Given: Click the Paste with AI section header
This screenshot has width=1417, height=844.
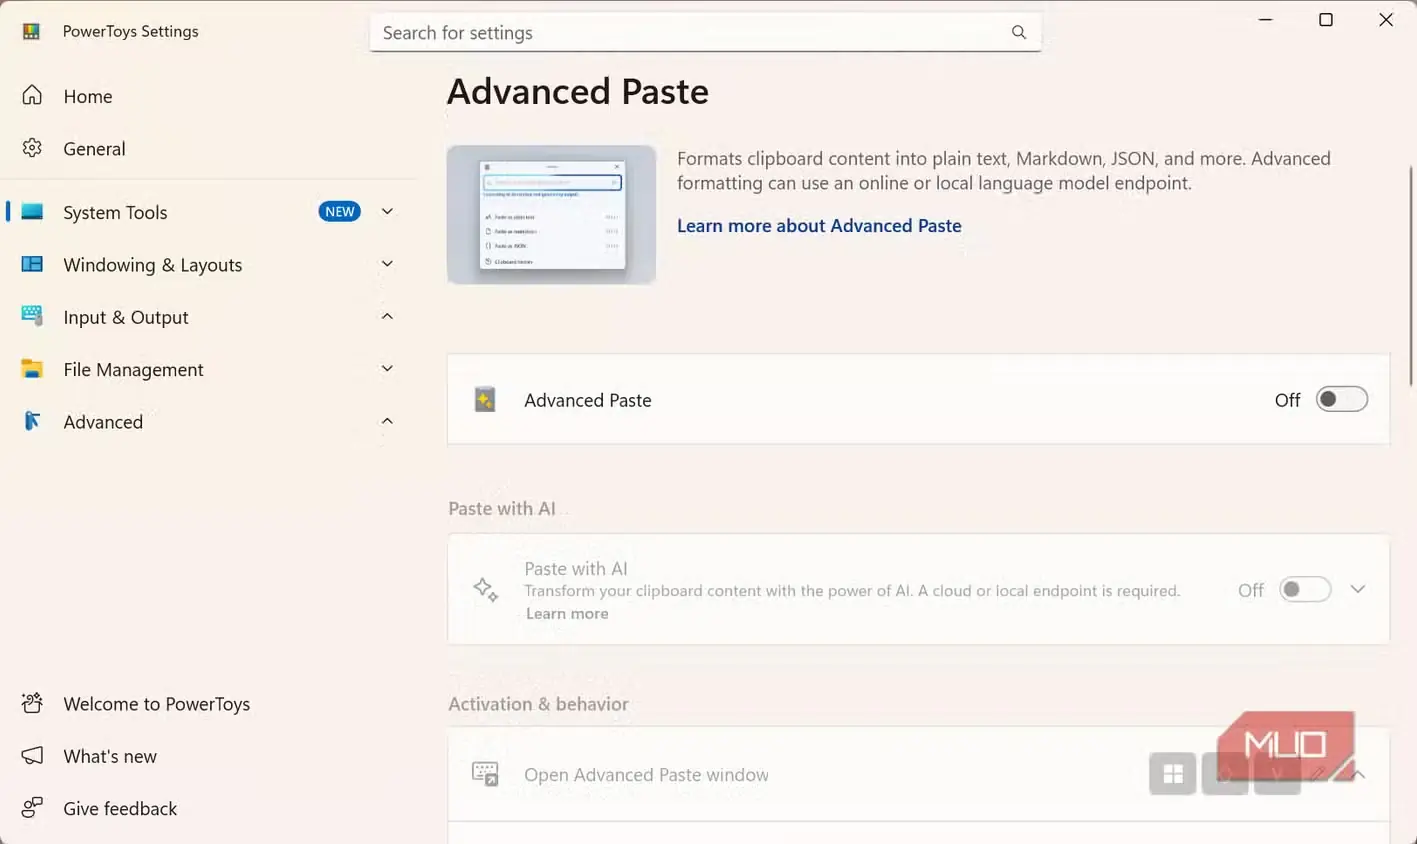Looking at the screenshot, I should 502,508.
